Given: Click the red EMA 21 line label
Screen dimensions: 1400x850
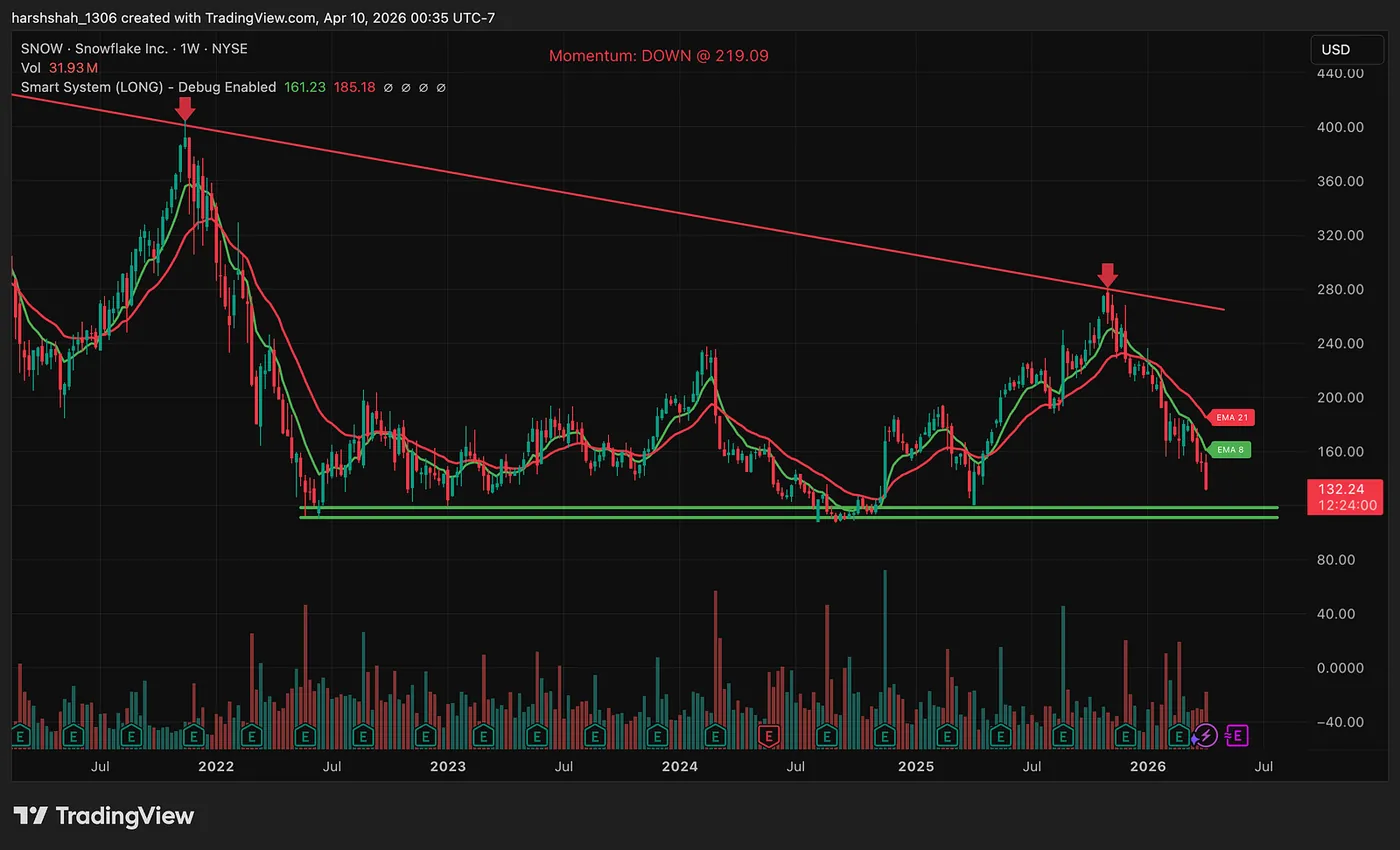Looking at the screenshot, I should click(1230, 417).
